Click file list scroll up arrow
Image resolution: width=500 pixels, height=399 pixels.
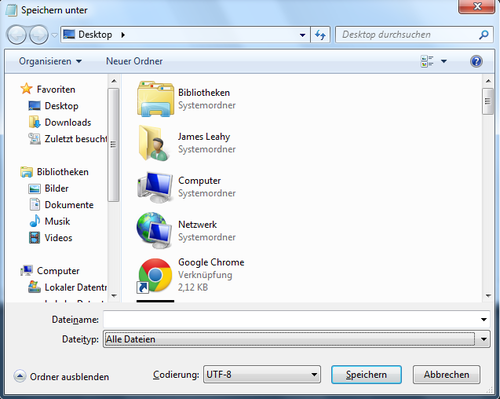tap(488, 81)
